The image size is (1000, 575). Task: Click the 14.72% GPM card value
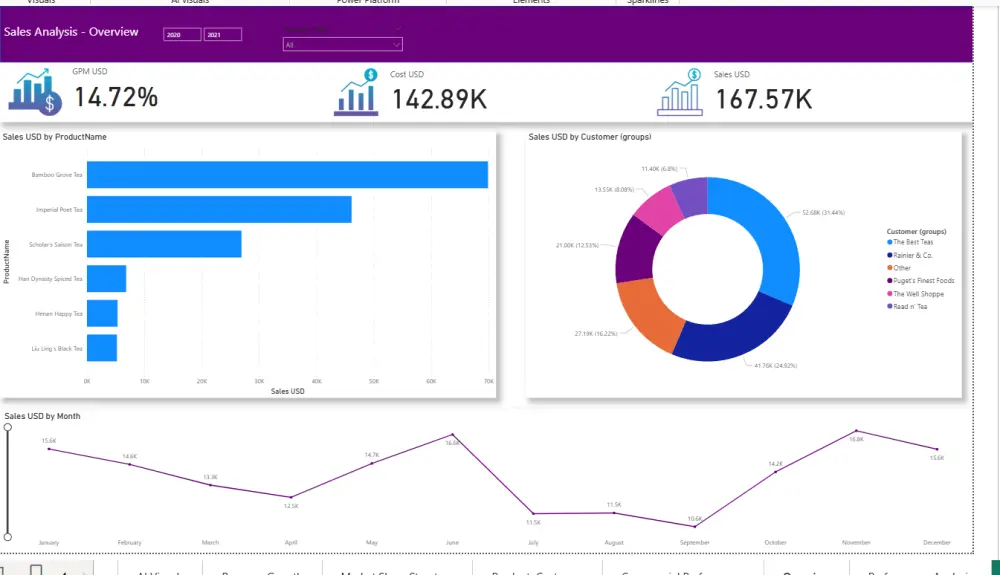coord(116,98)
